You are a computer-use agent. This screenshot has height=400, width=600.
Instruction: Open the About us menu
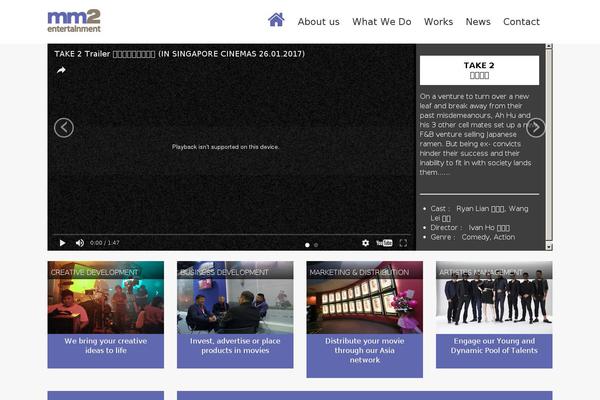click(x=318, y=22)
